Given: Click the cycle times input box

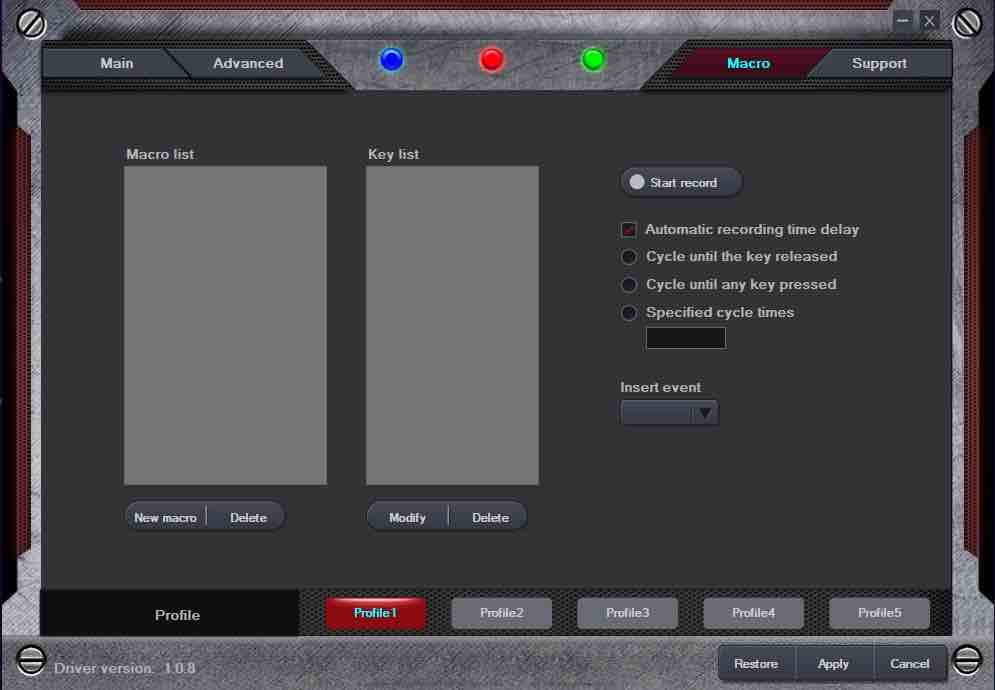Looking at the screenshot, I should [685, 338].
